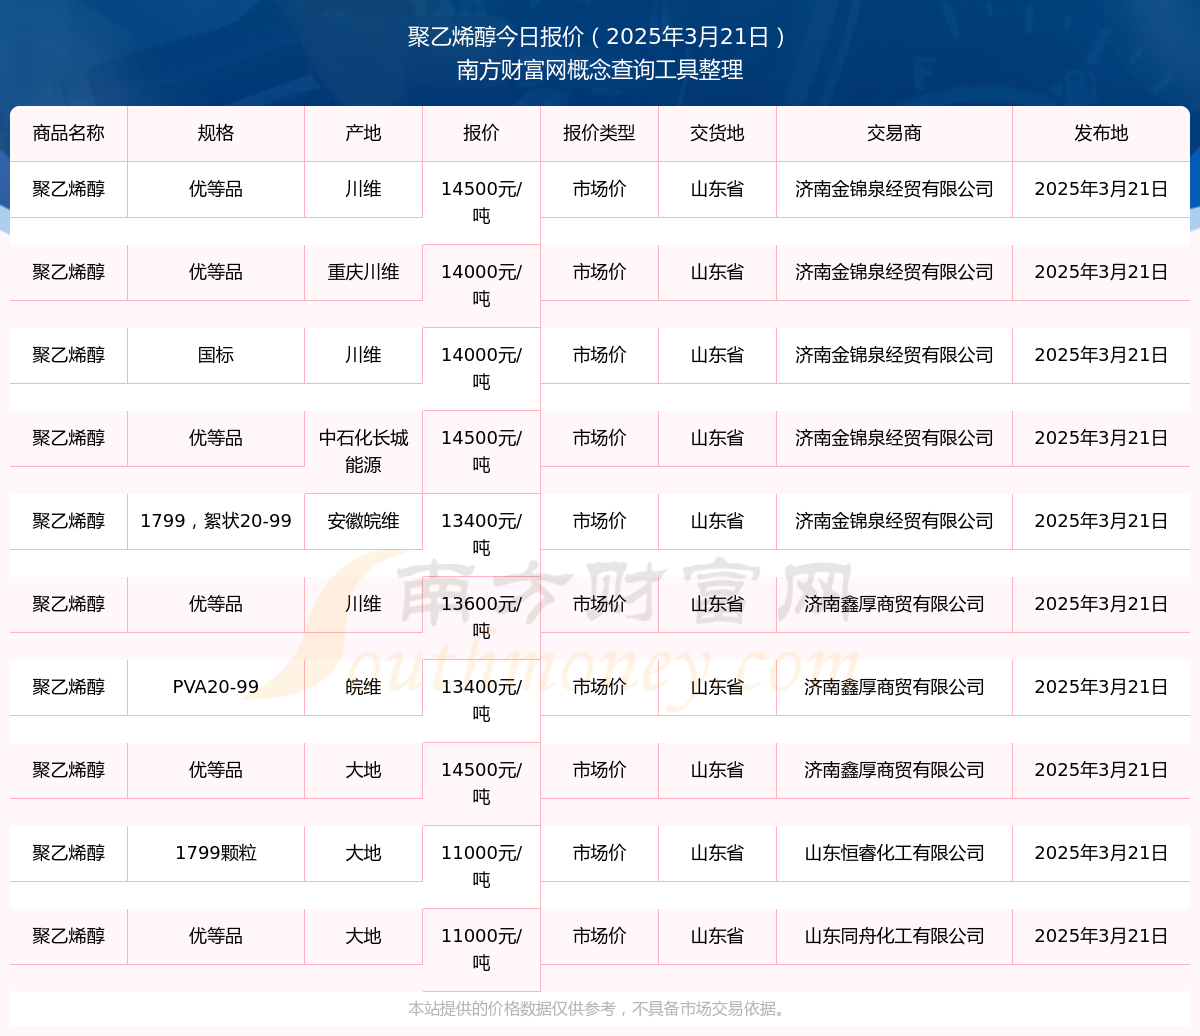The image size is (1200, 1036).
Task: Click the price in the 1799颗粒 row
Action: pos(481,866)
